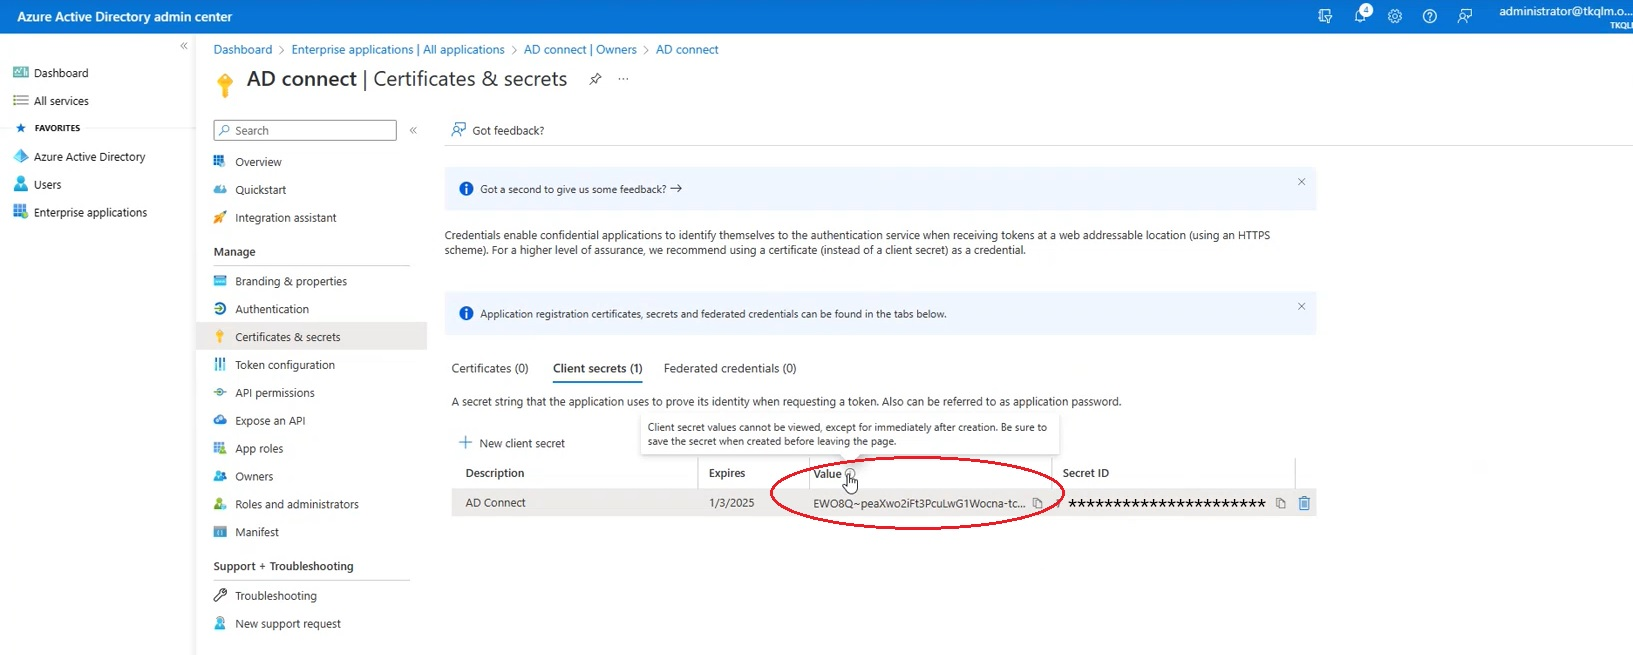The width and height of the screenshot is (1633, 655).
Task: Click AD connect | Owners breadcrumb
Action: [580, 49]
